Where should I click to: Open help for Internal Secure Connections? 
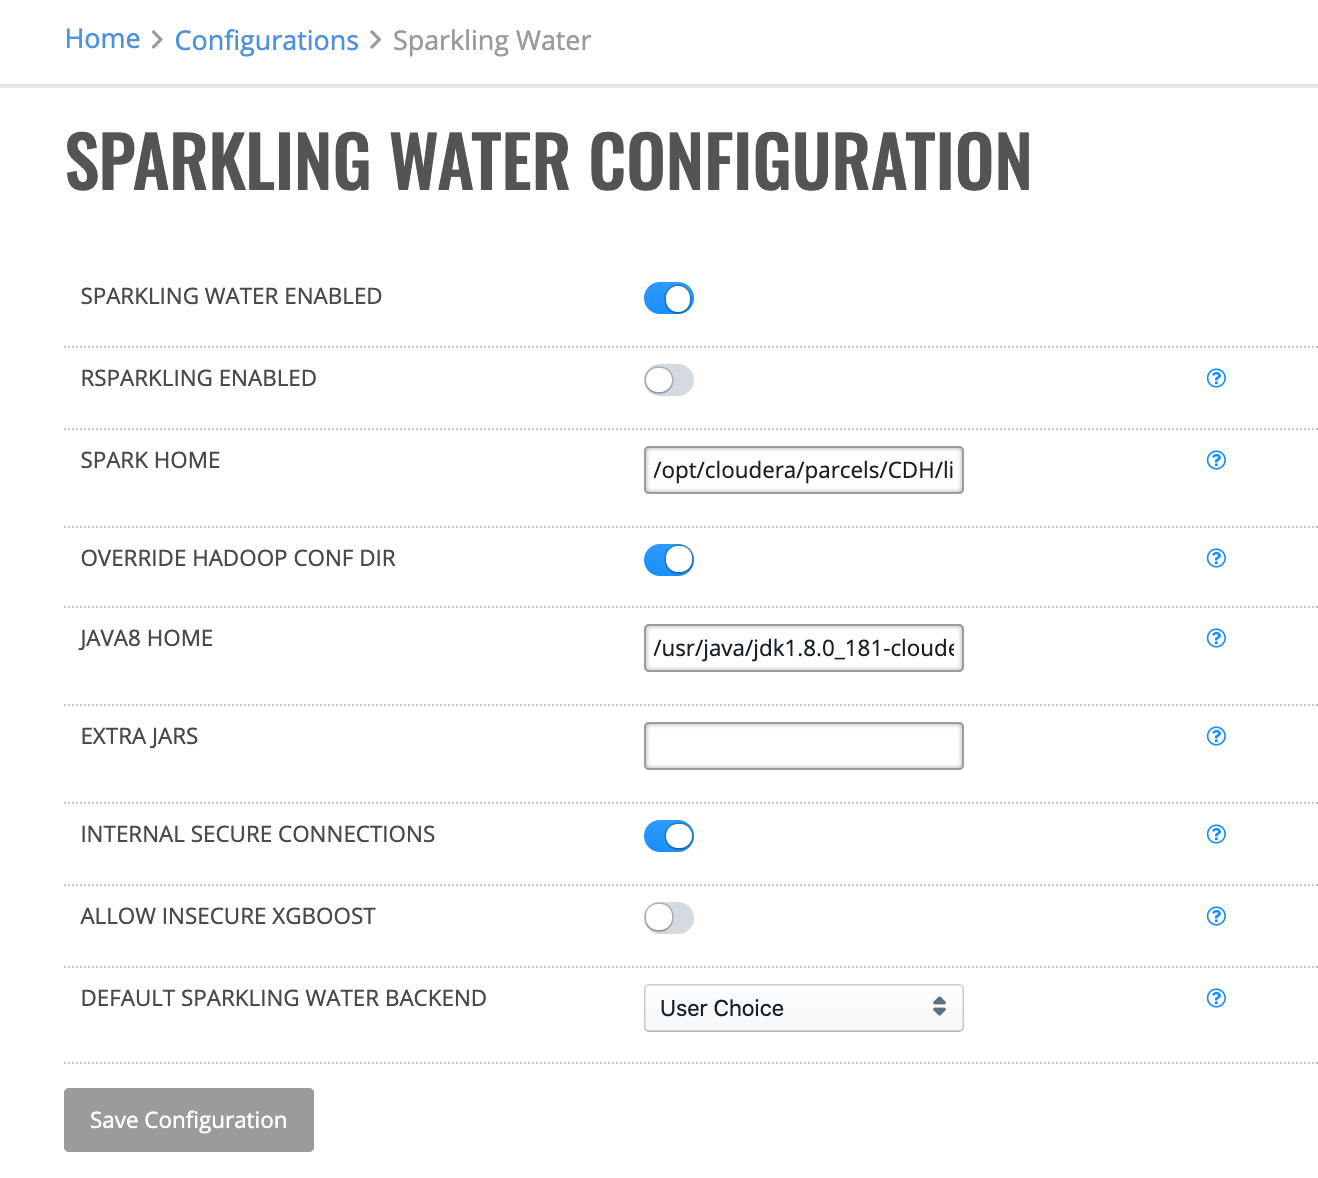click(1216, 834)
